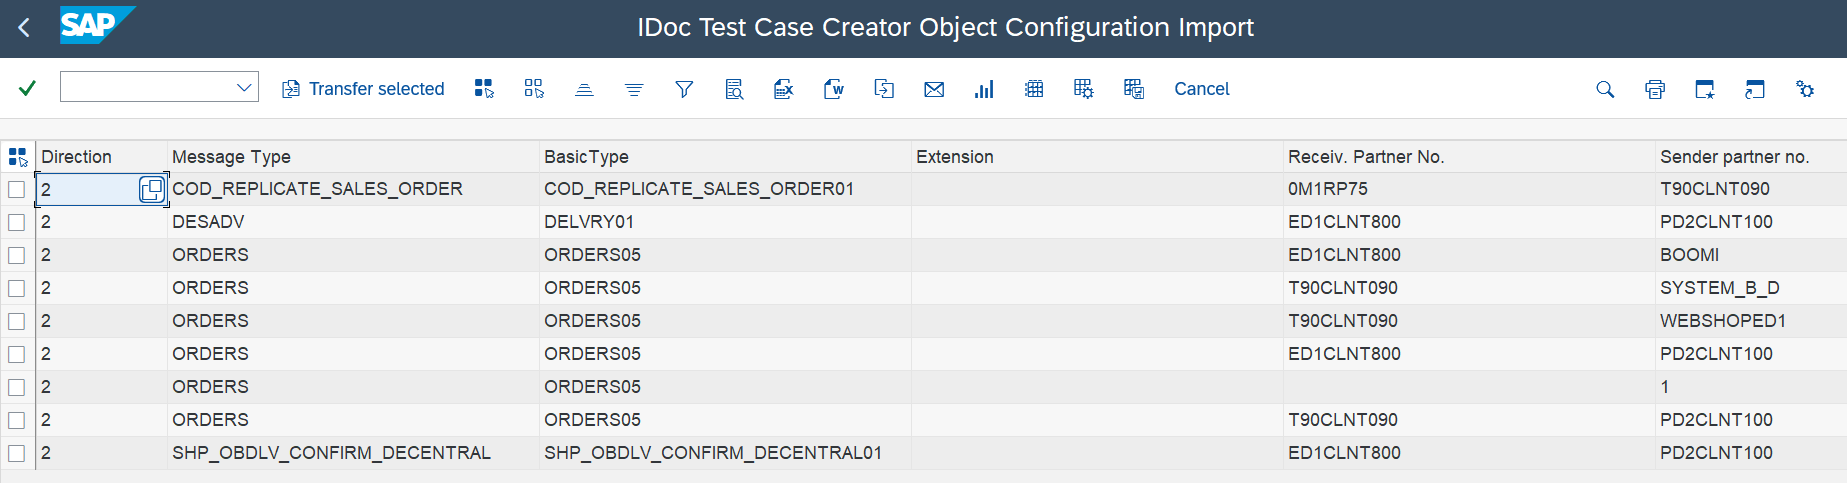
Task: Open the Select Layout grid icon
Action: (x=1034, y=89)
